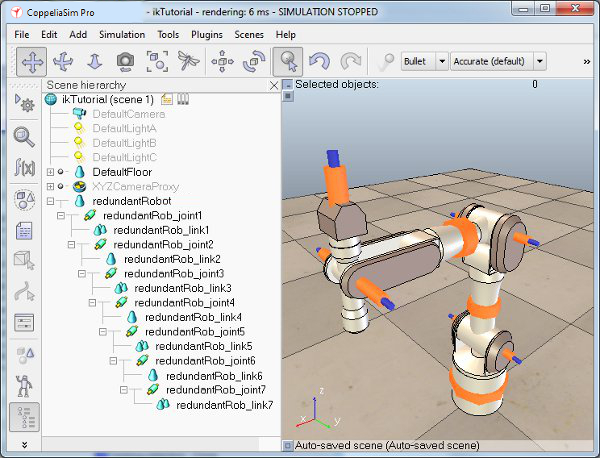Select redundantRob_link1 in the hierarchy
Viewport: 600px width, 458px height.
[x=161, y=230]
